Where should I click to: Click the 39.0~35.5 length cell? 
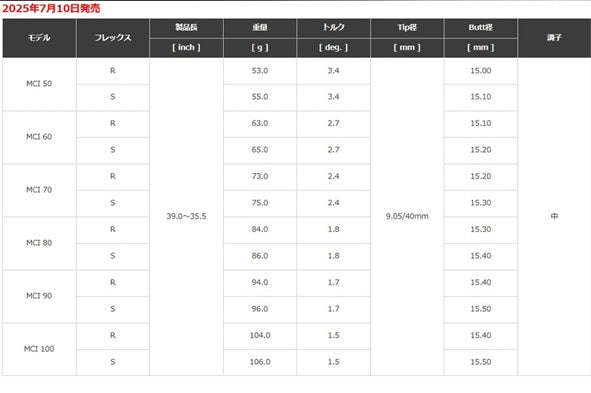(186, 217)
